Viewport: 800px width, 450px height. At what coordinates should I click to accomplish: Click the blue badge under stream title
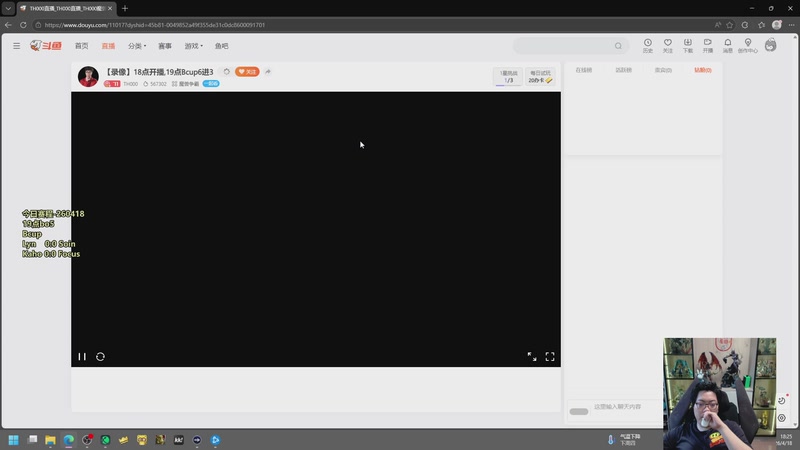point(211,84)
